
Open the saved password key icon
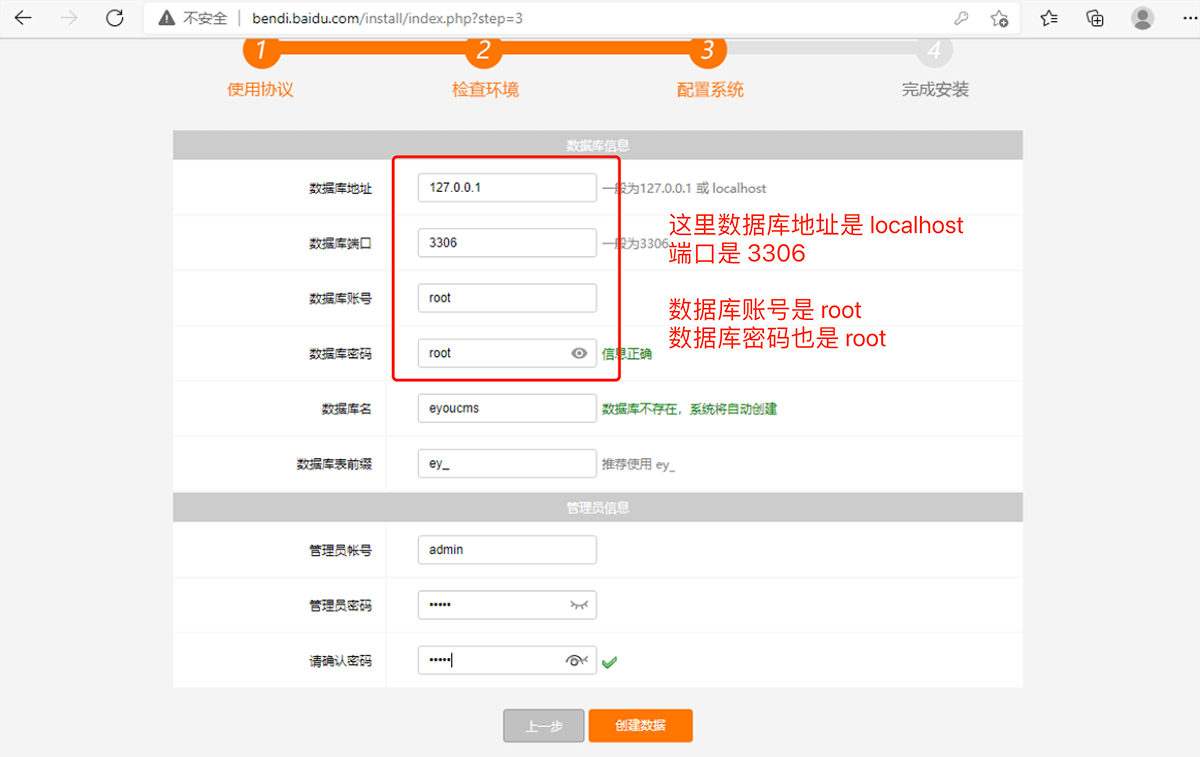(962, 18)
